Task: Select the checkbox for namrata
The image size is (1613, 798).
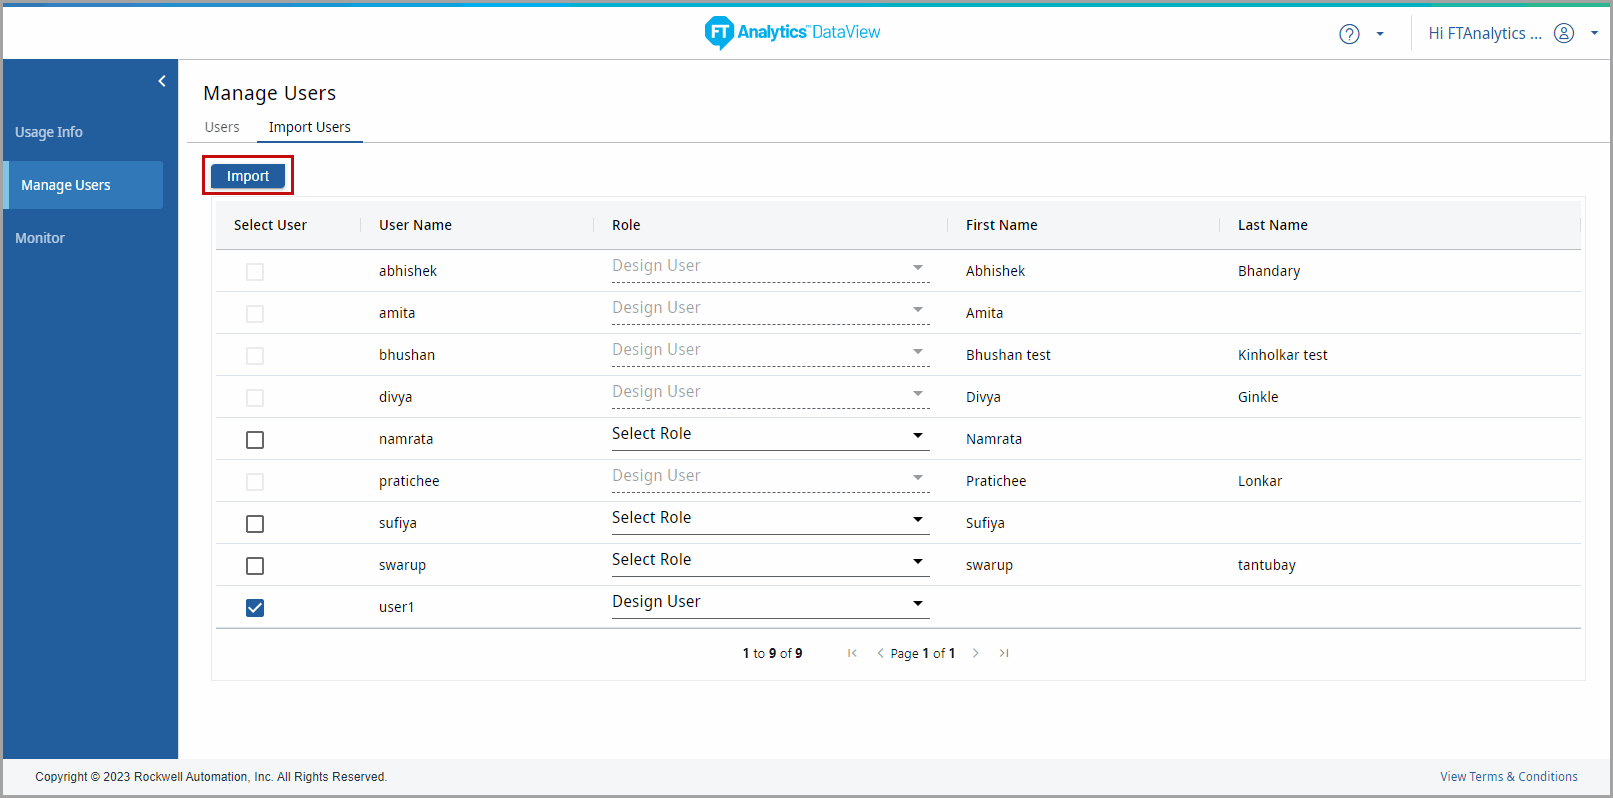Action: point(255,440)
